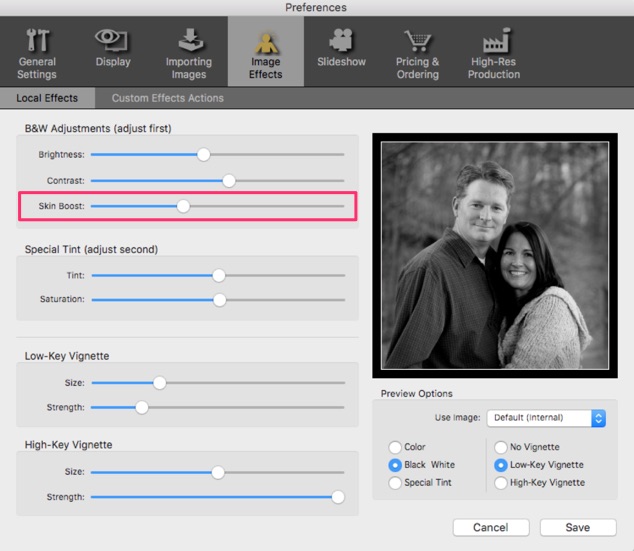Click the Cancel button

pyautogui.click(x=490, y=527)
